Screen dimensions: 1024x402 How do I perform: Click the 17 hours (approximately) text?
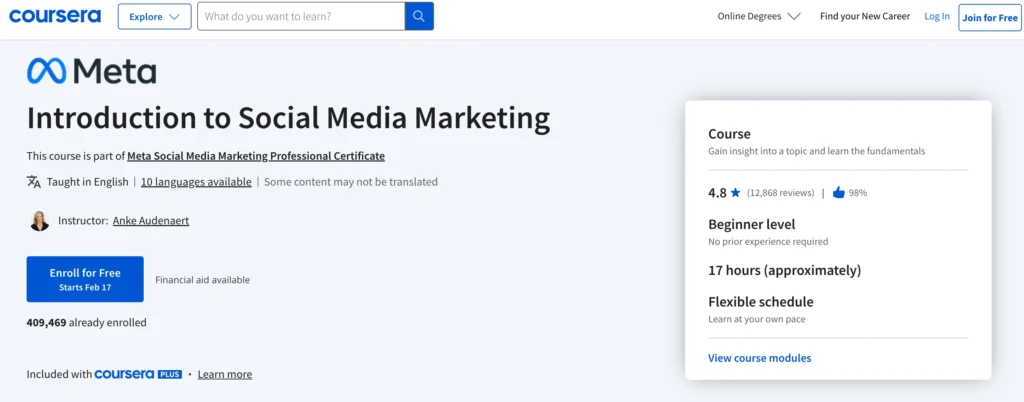pyautogui.click(x=784, y=270)
